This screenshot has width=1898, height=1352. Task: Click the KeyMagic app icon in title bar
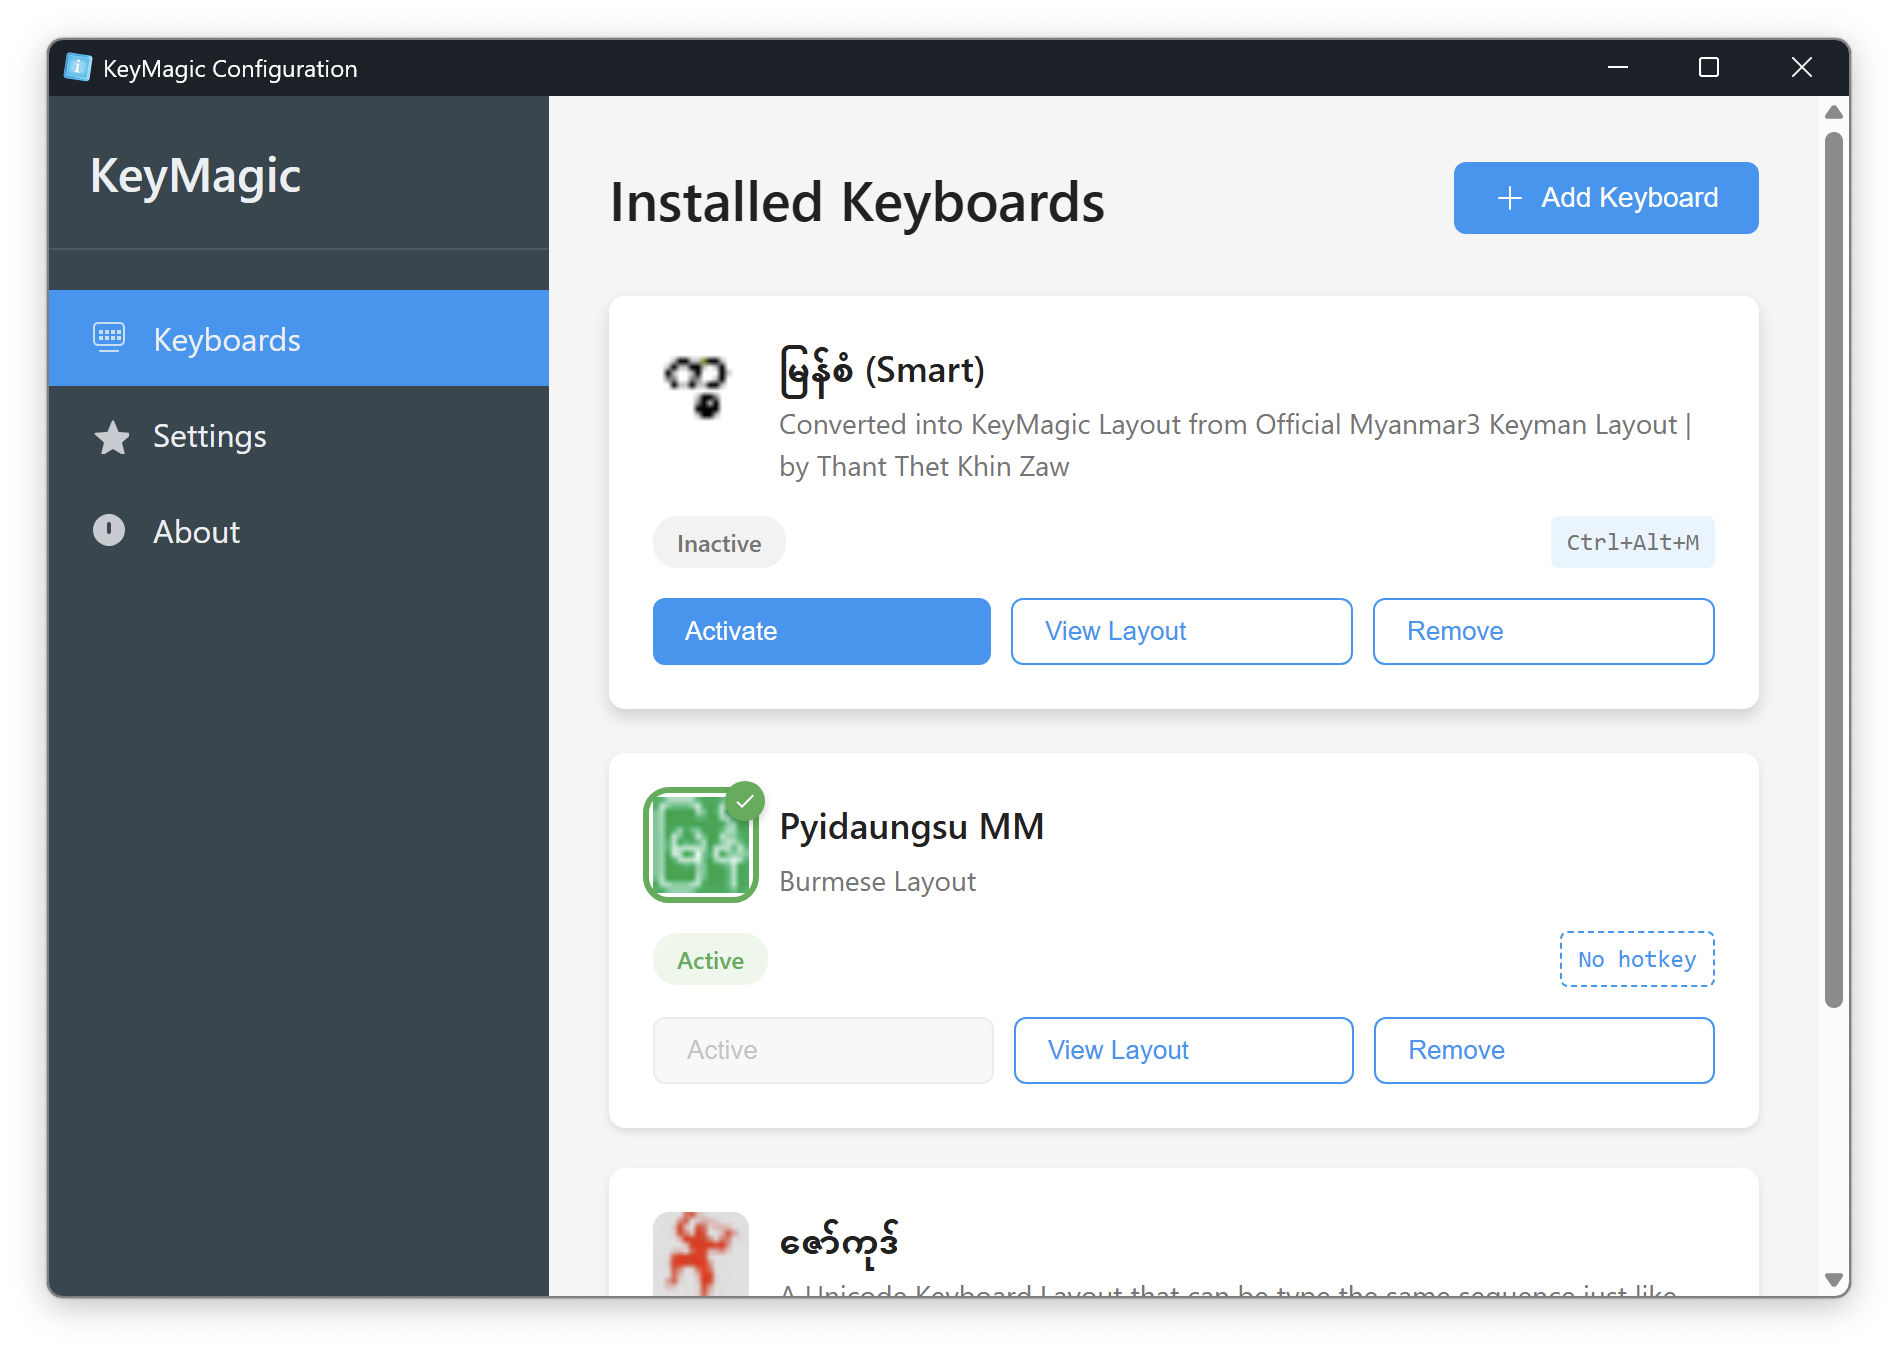coord(76,67)
